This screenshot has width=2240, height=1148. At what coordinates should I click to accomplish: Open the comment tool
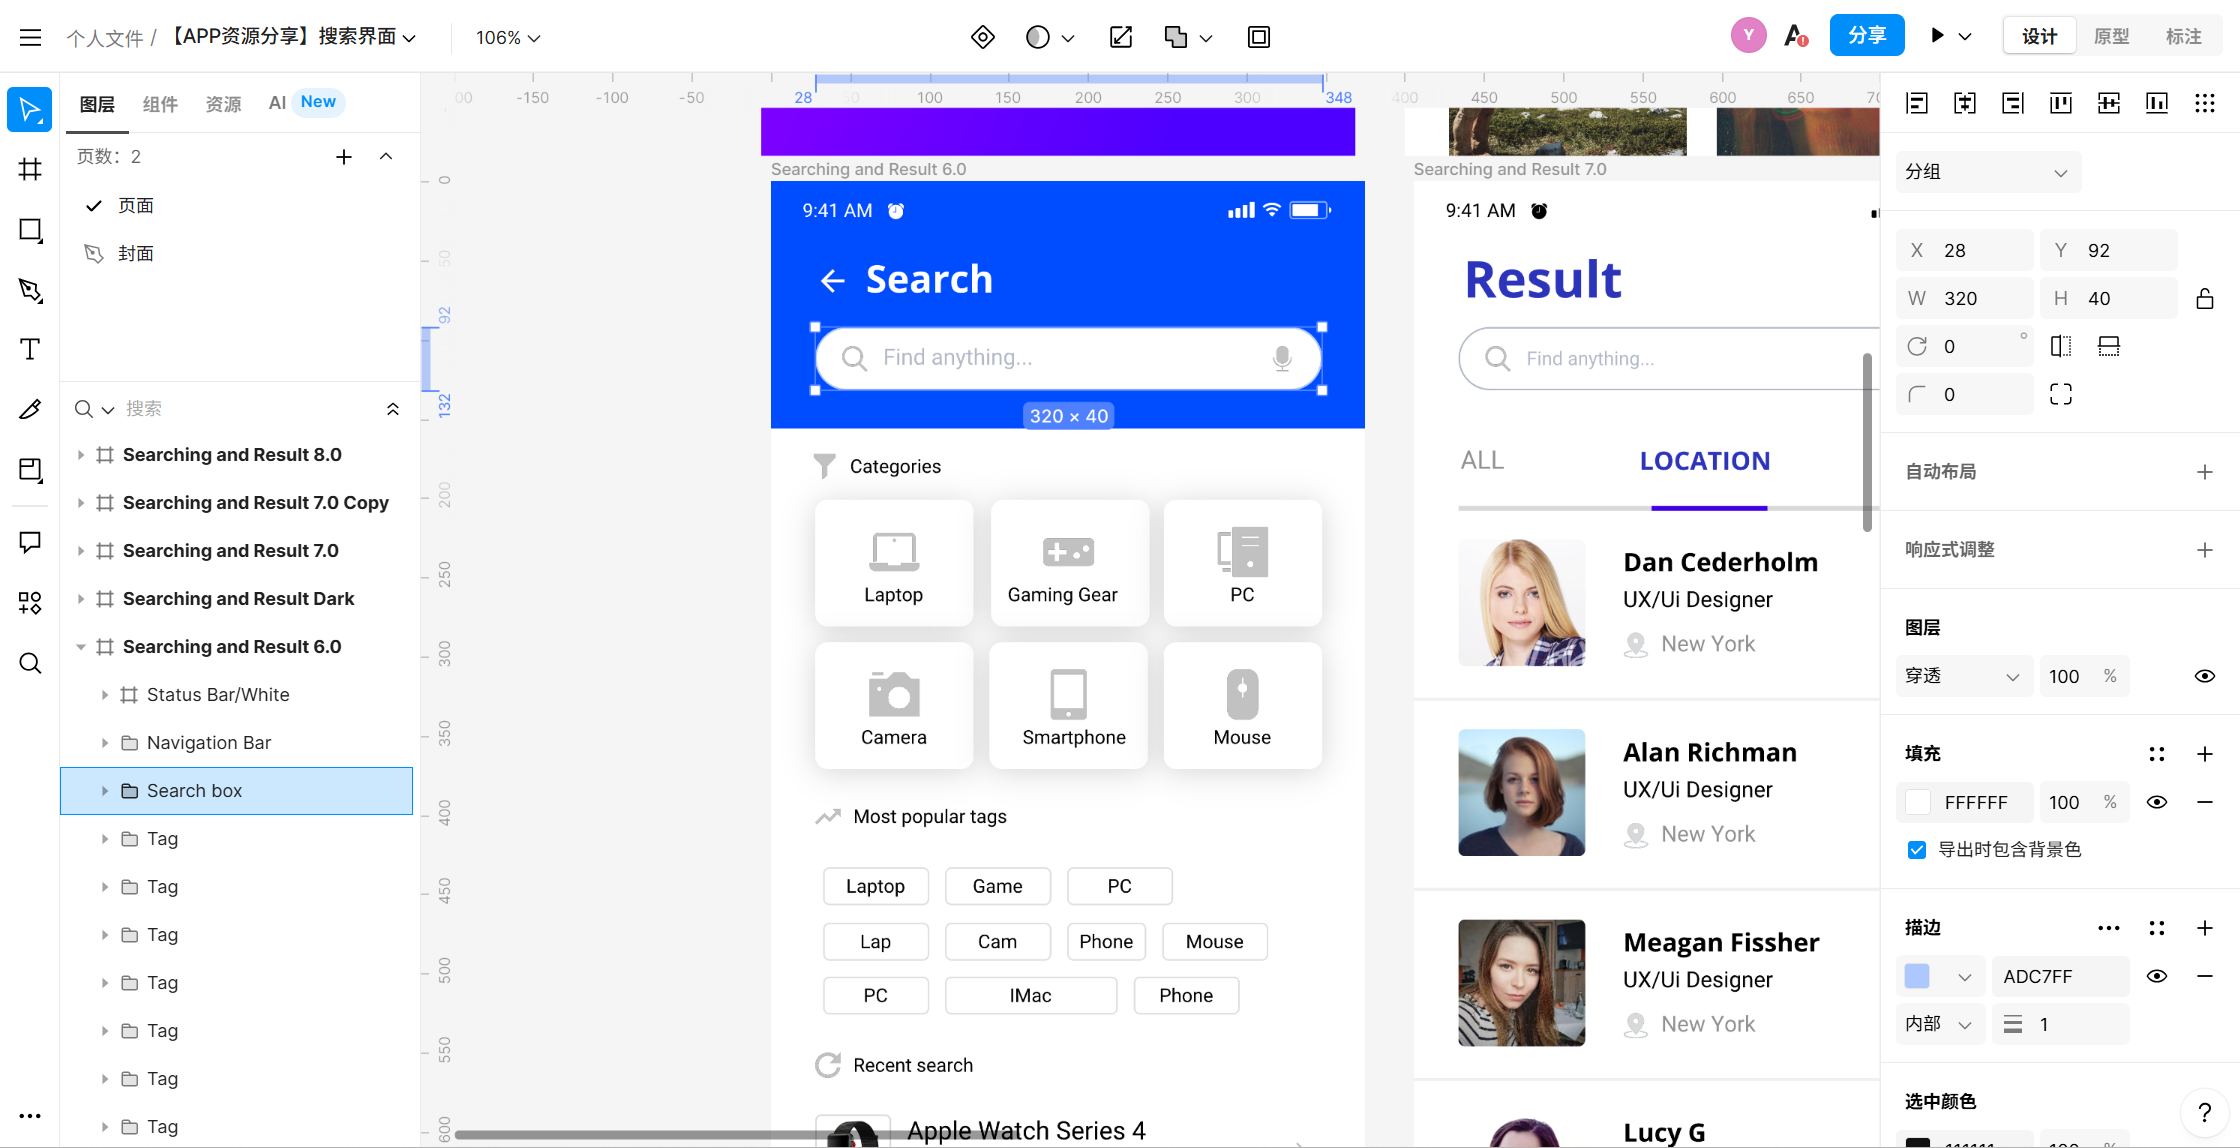30,542
